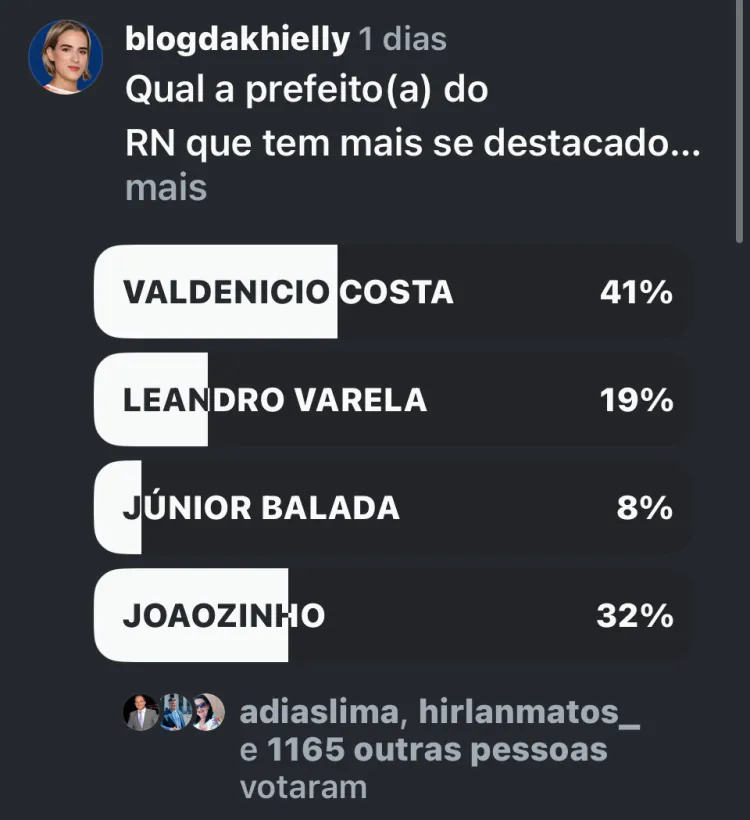Click the '1 dias' timestamp
The image size is (750, 820).
pos(403,39)
